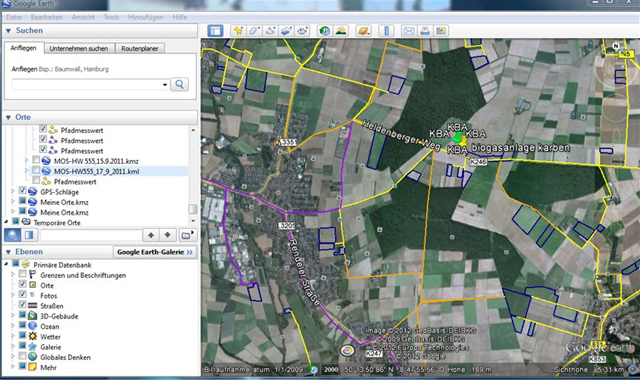640x380 pixels.
Task: Click the biogasanlage karben map label
Action: 520,148
